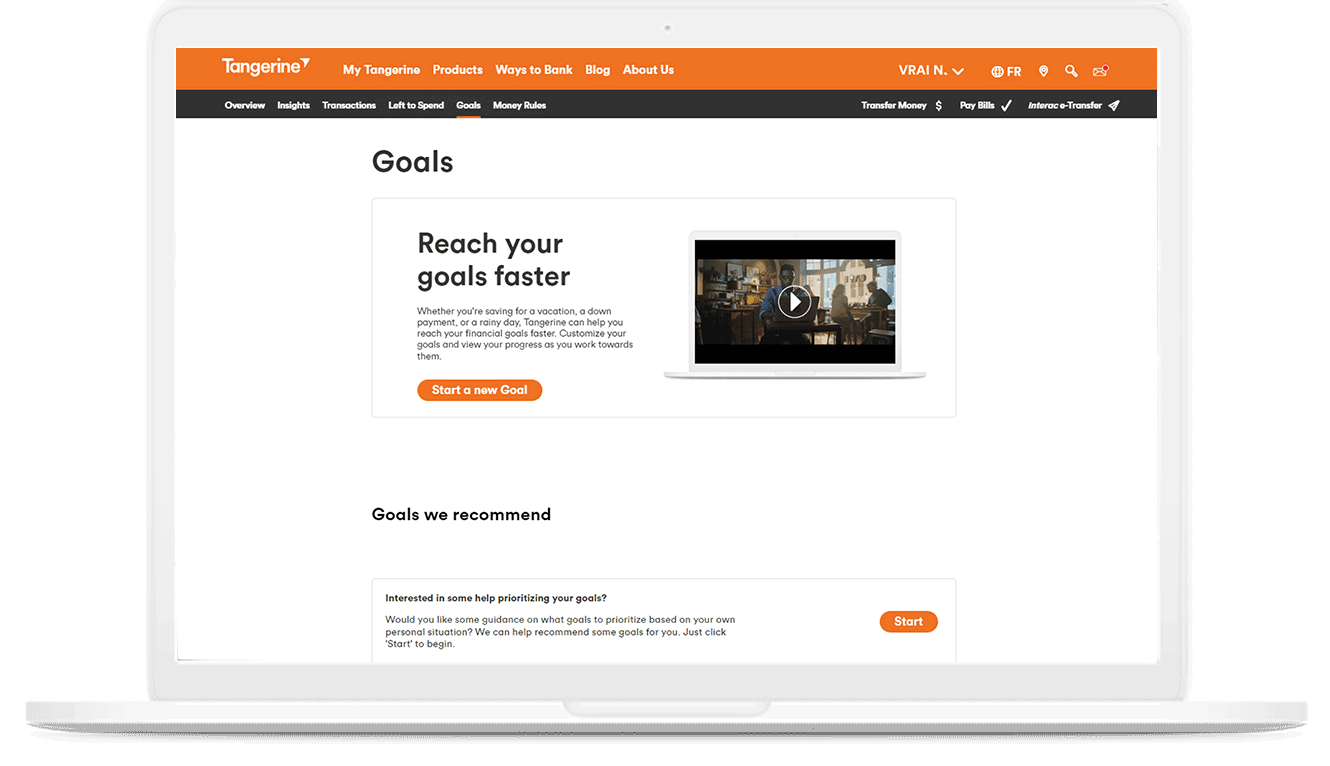Switch language to FR via globe
1330x766 pixels.
pyautogui.click(x=1006, y=71)
